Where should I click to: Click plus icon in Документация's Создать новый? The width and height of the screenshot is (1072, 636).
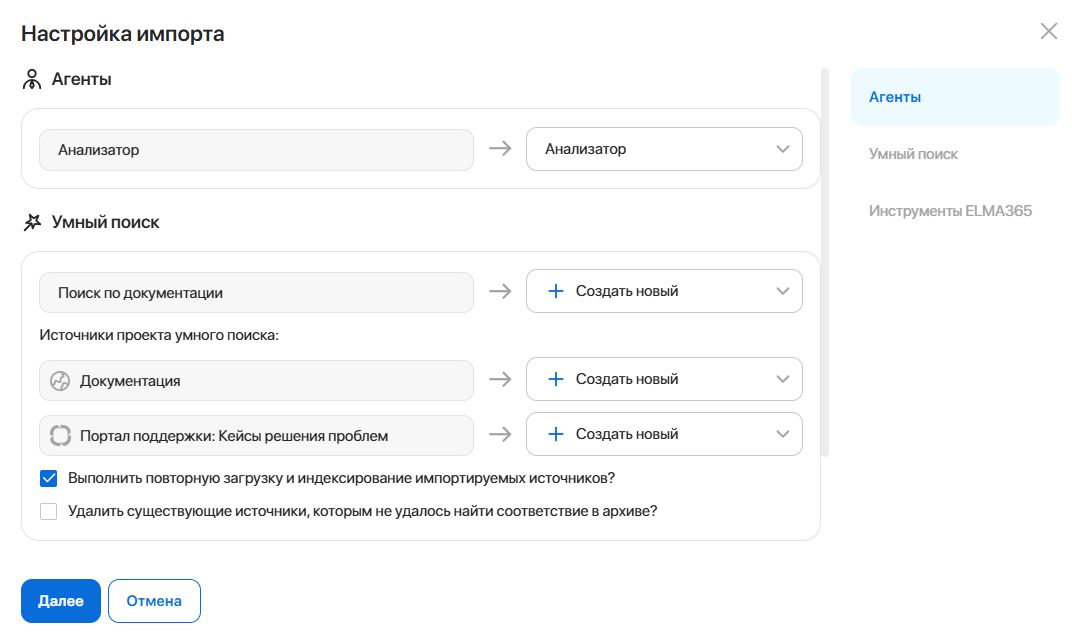point(556,379)
